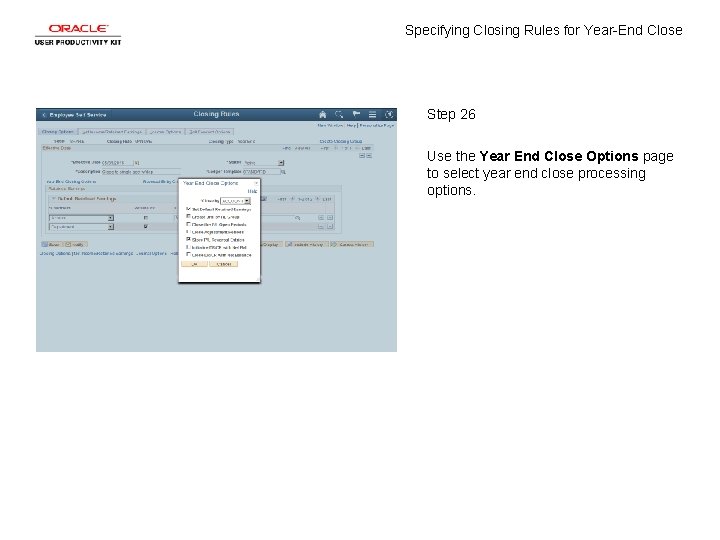Add an effective-dated row with plus icon
The image size is (720, 540).
pyautogui.click(x=362, y=156)
